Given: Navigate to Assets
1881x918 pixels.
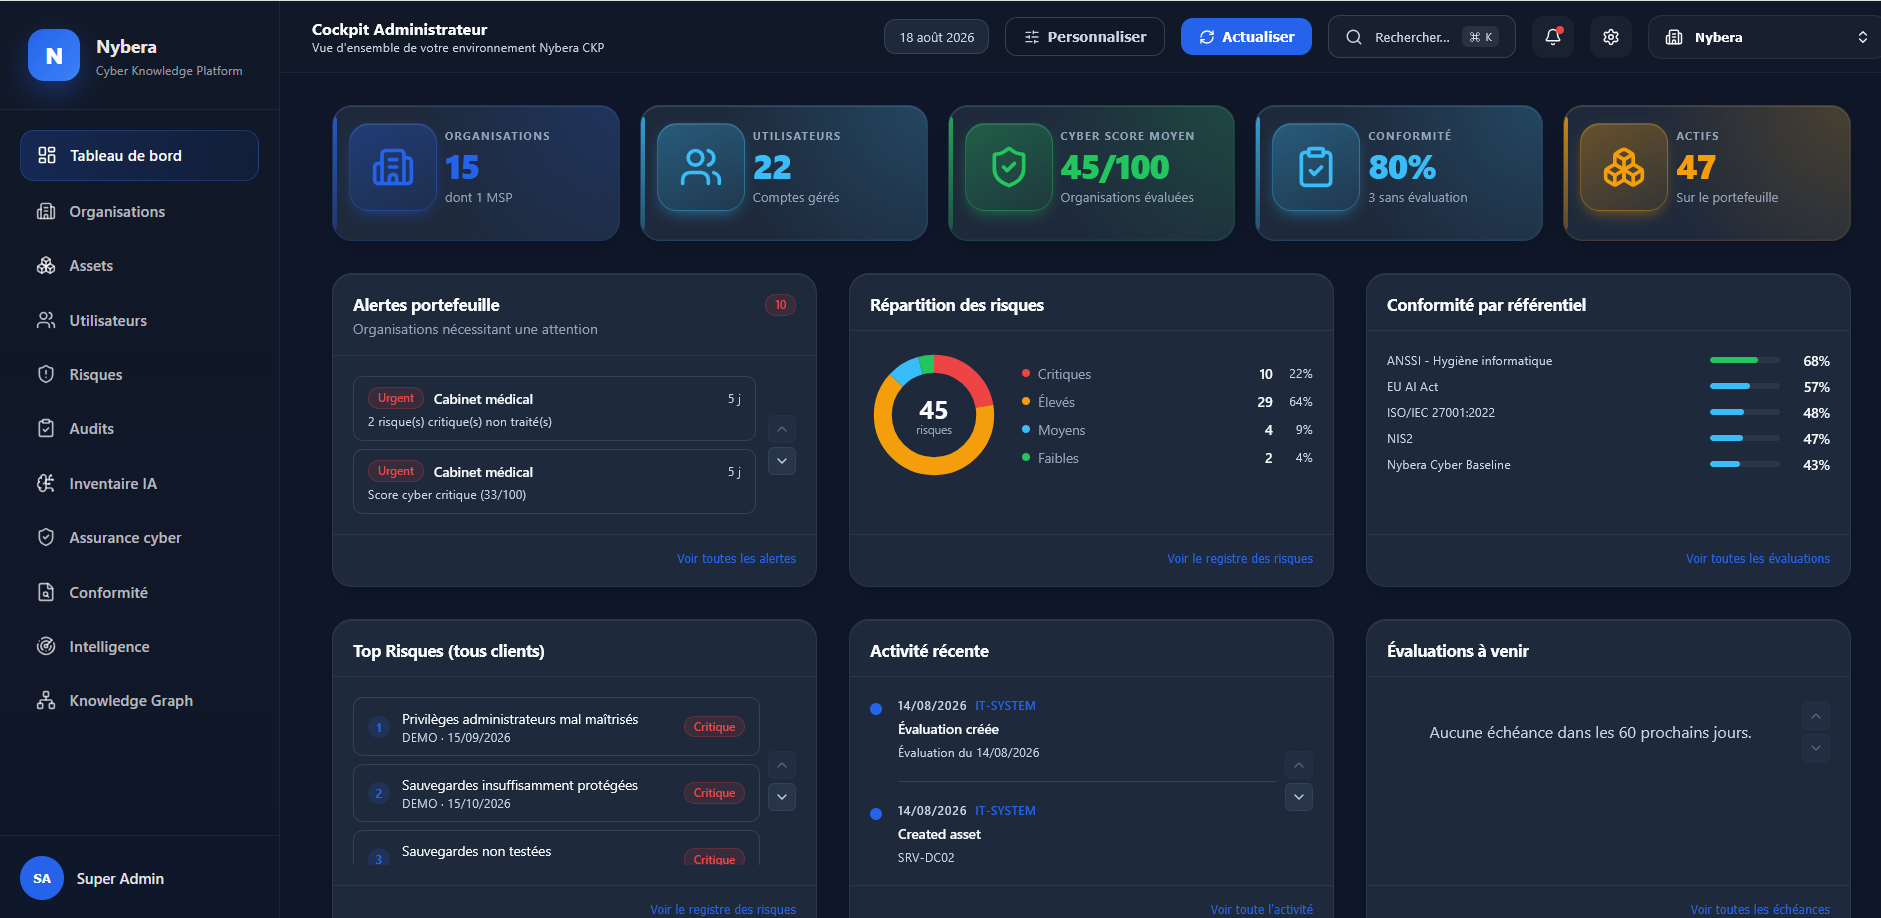Looking at the screenshot, I should [x=139, y=266].
